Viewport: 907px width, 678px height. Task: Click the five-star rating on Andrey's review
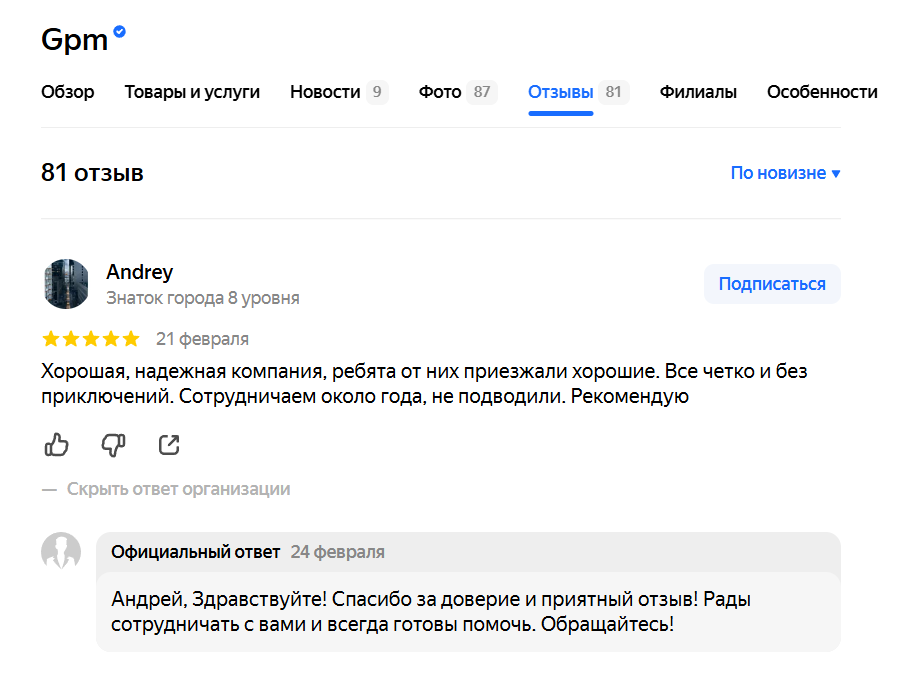pyautogui.click(x=91, y=339)
